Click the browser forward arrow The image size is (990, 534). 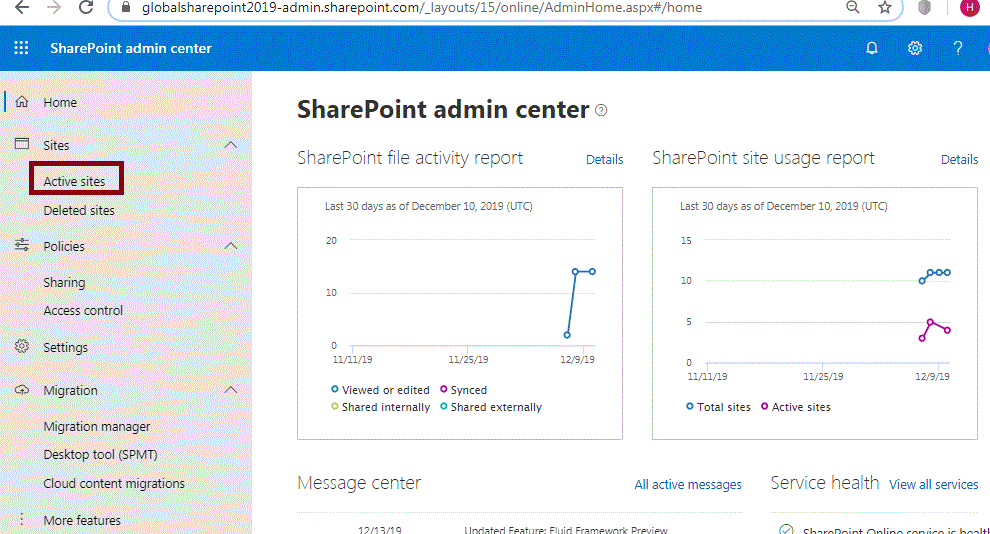click(x=54, y=8)
